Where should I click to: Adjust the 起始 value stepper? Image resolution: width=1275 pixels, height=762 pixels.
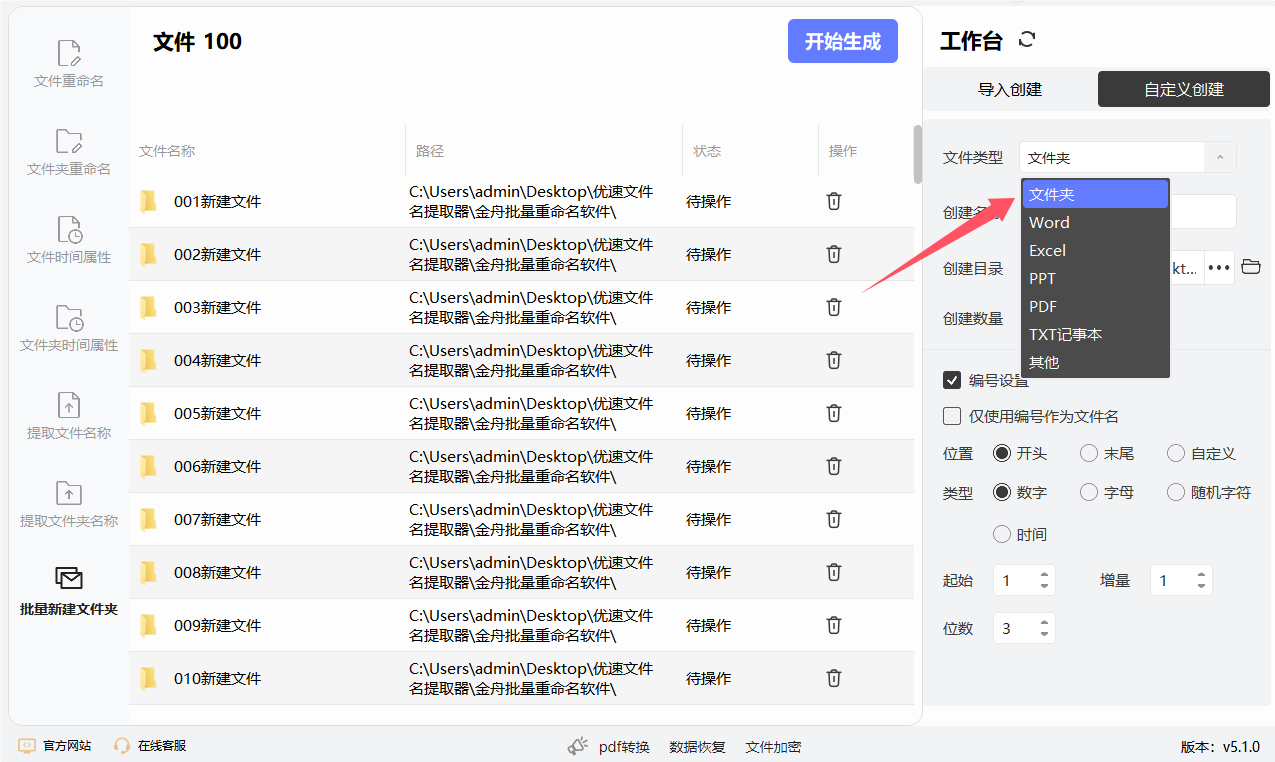[x=1045, y=580]
